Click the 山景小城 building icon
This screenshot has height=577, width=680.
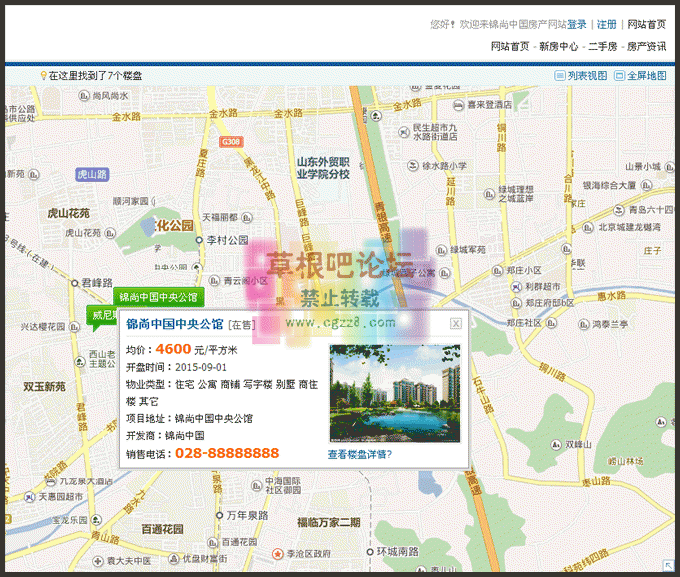(x=669, y=167)
